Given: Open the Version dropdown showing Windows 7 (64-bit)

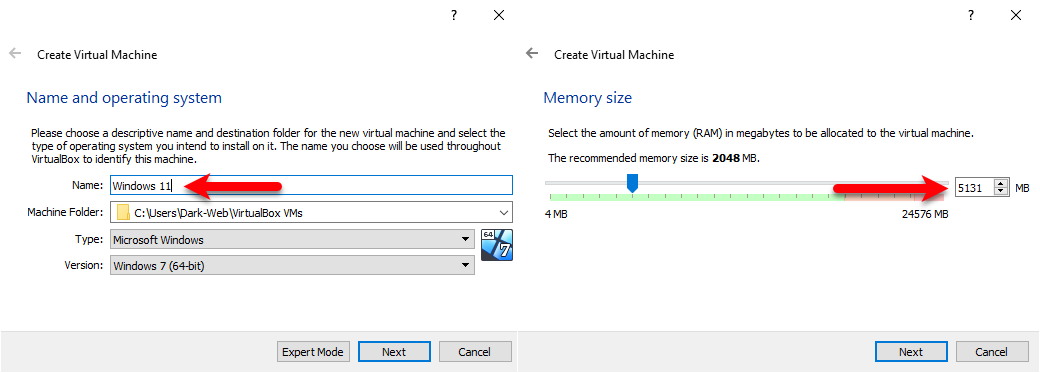Looking at the screenshot, I should [292, 266].
